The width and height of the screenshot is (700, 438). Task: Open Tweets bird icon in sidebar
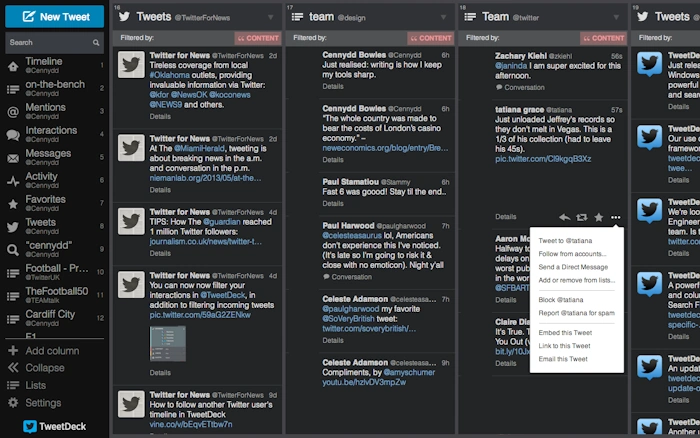(13, 227)
